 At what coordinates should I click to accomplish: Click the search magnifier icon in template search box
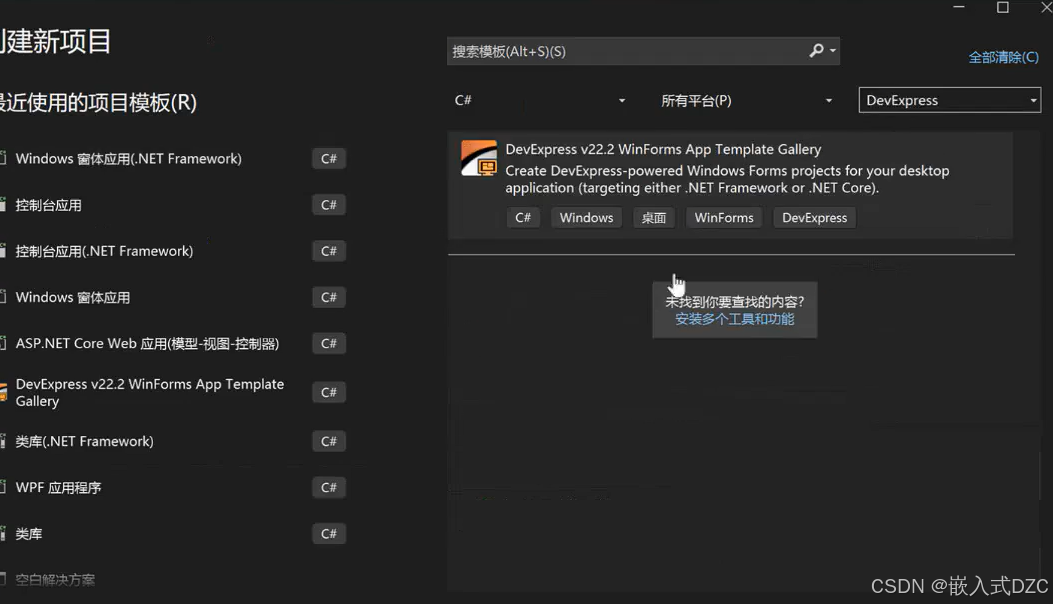pos(816,50)
